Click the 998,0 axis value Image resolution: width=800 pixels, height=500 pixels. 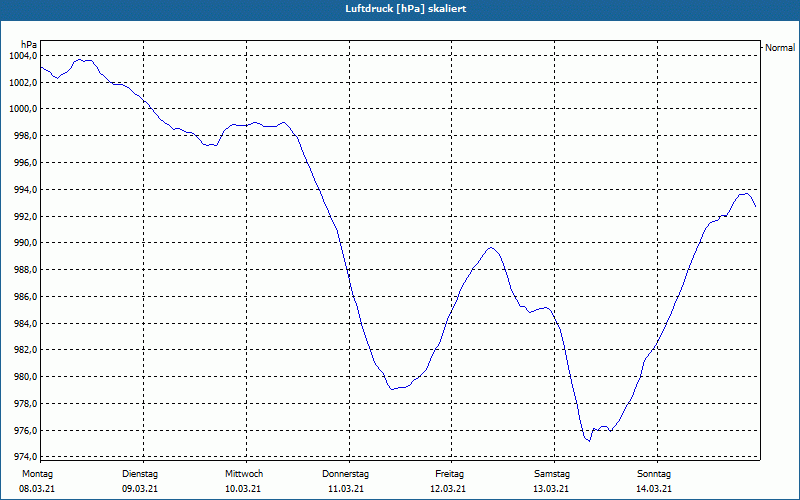coord(24,136)
